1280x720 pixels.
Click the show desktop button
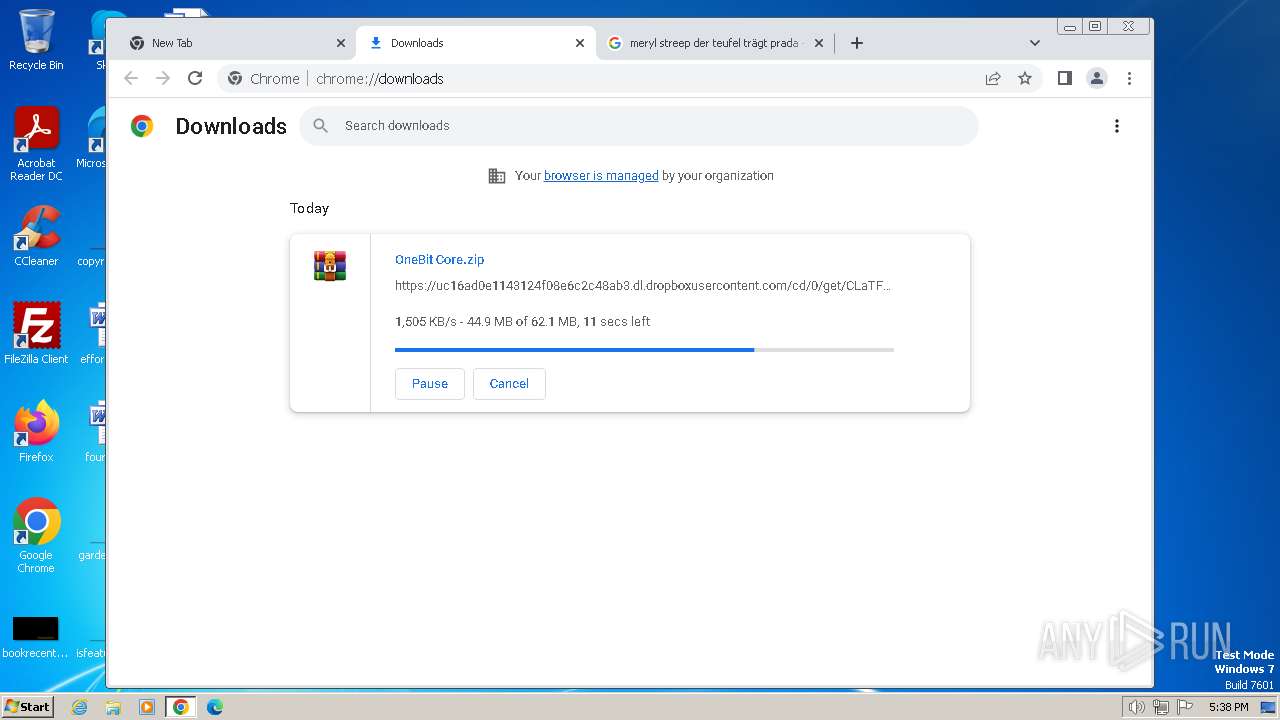click(x=1270, y=707)
